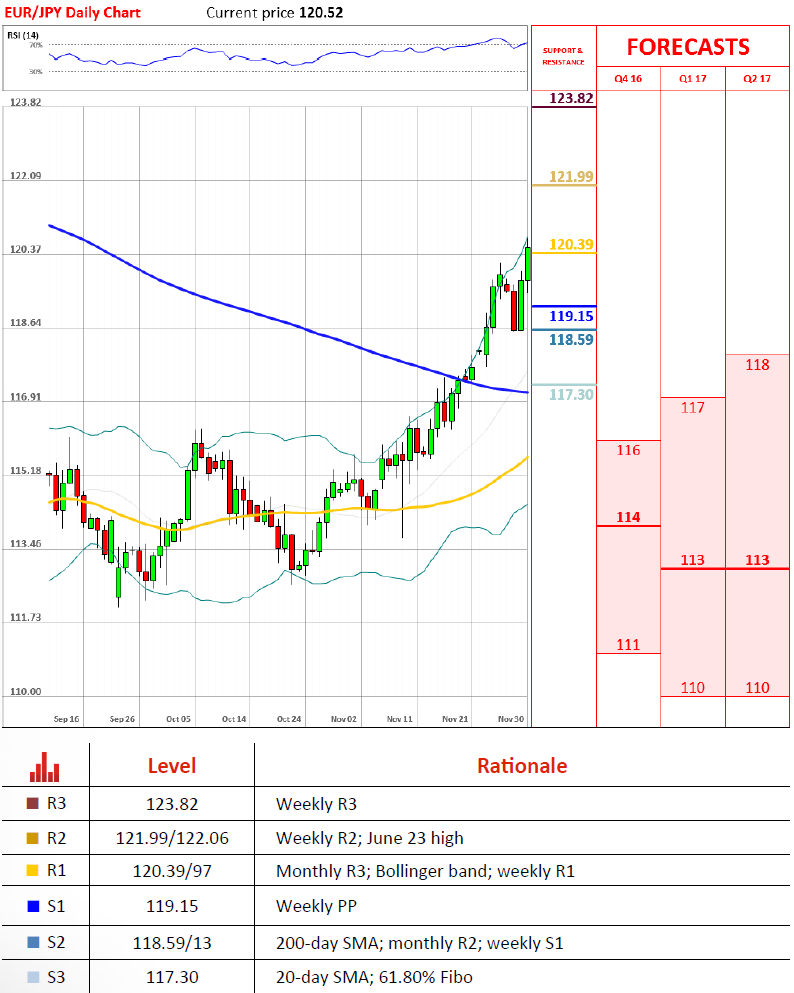Click the 110.00 price axis label

click(x=25, y=692)
